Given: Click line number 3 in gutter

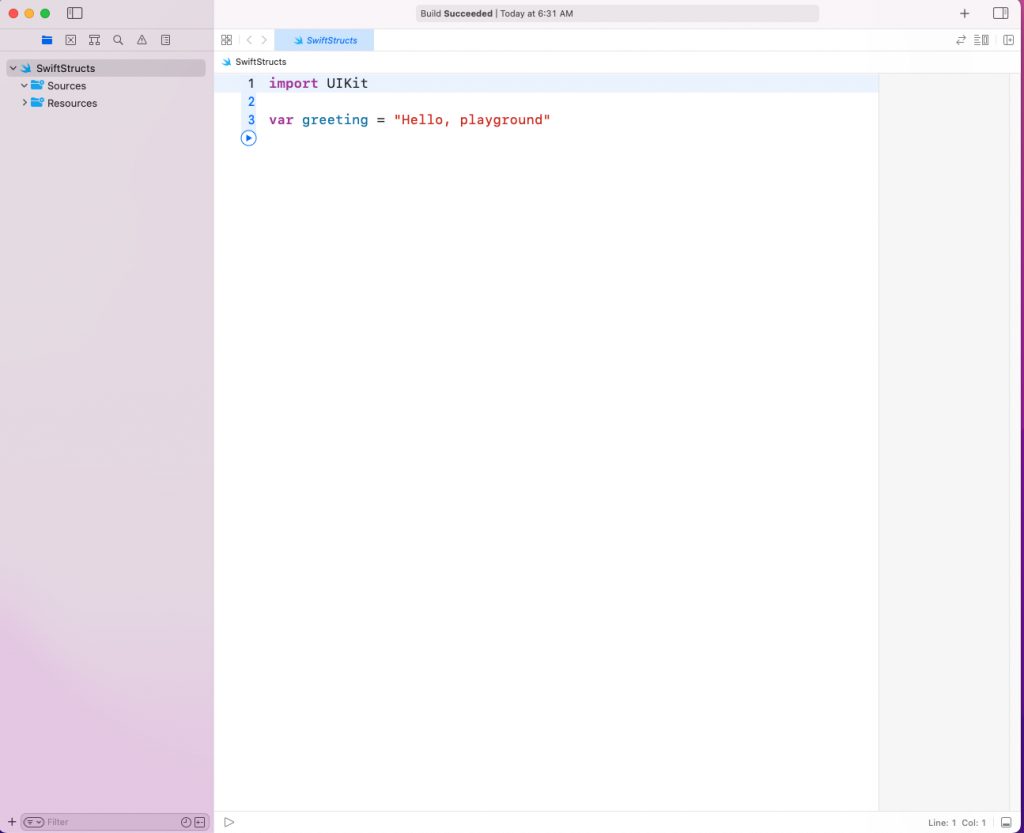Looking at the screenshot, I should [251, 119].
